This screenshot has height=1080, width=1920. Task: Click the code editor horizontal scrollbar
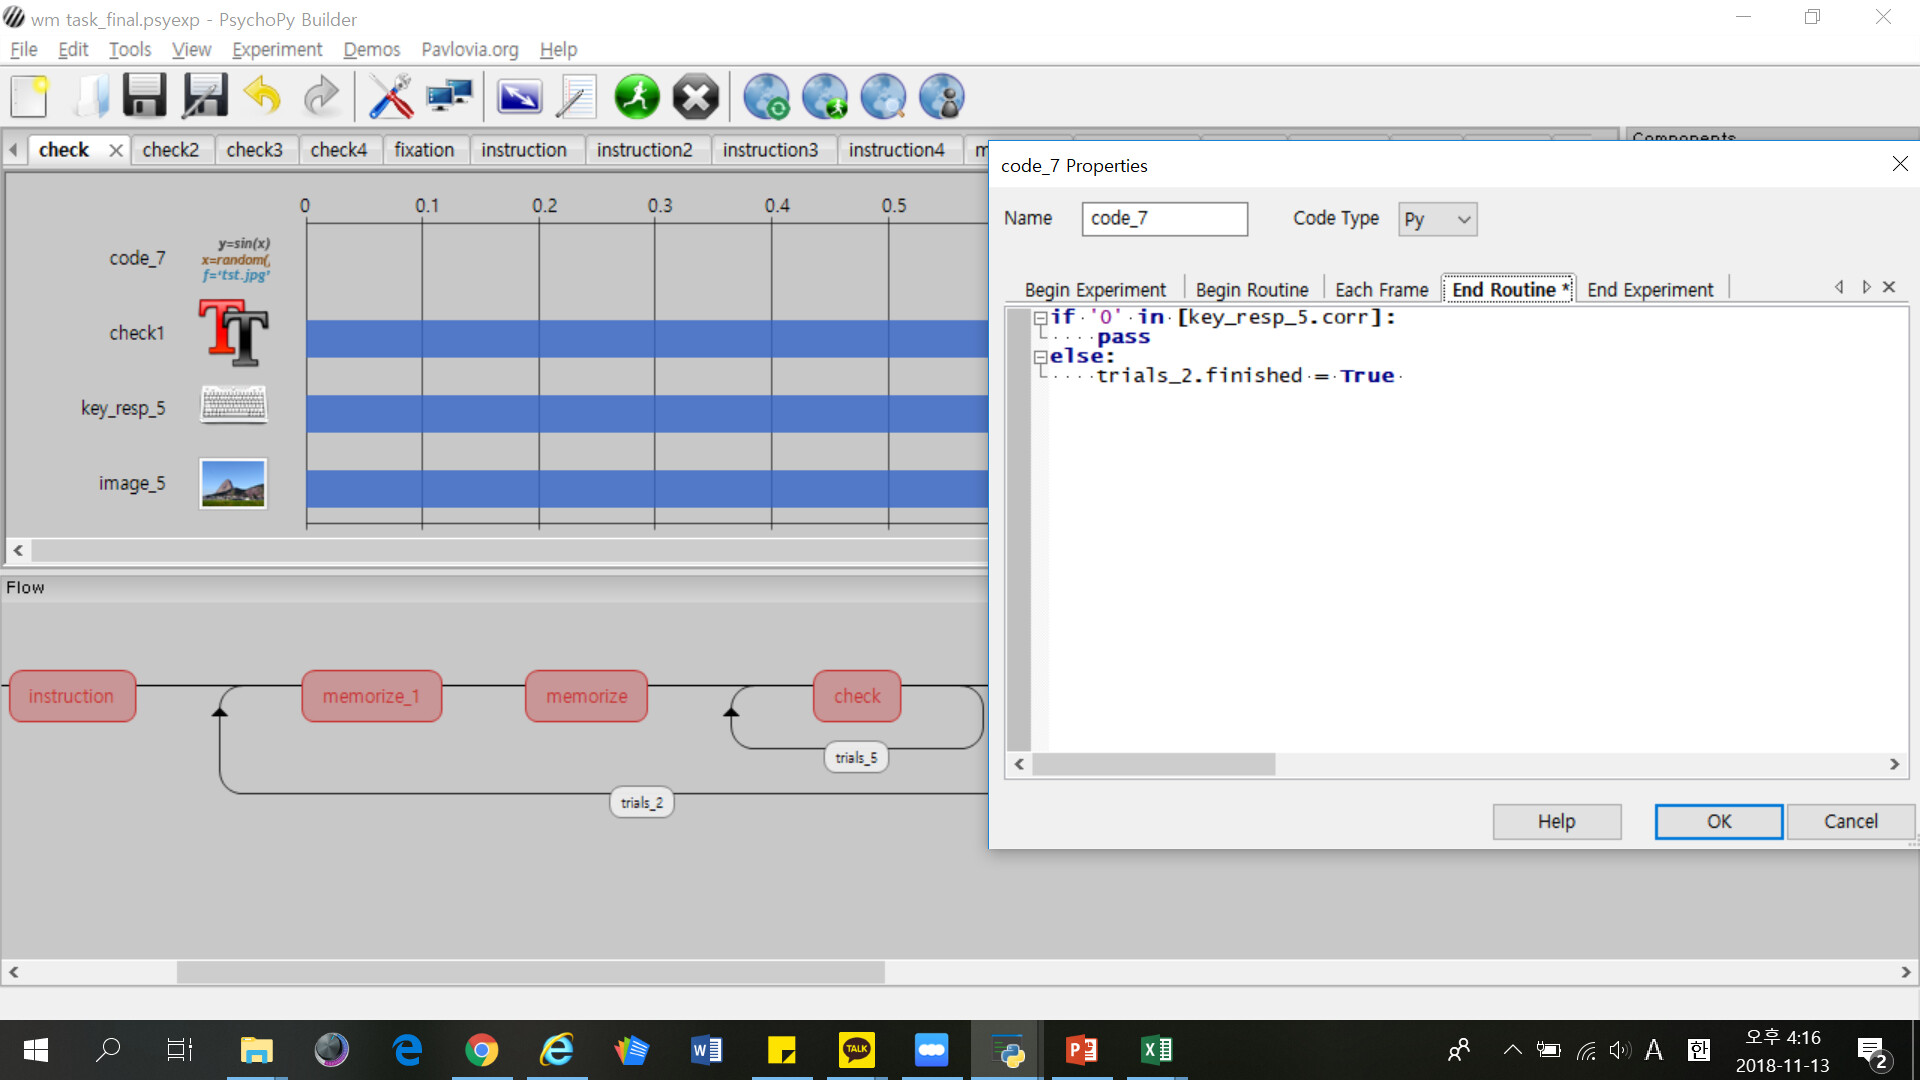[1153, 764]
